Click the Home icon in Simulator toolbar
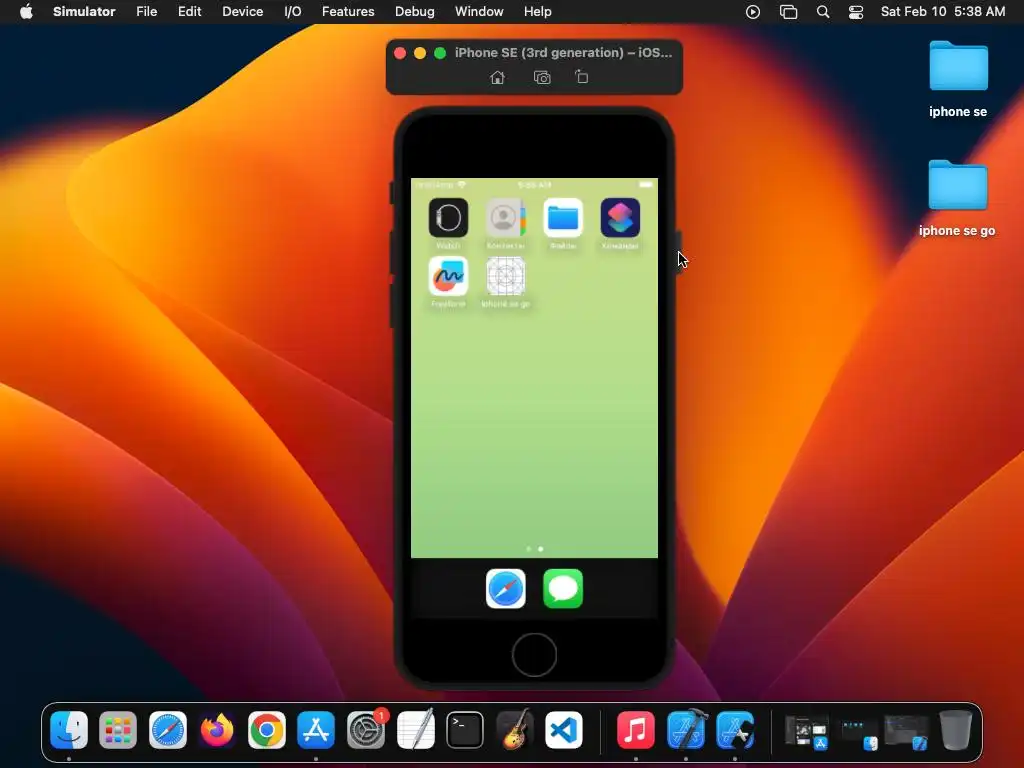The image size is (1024, 768). (498, 78)
